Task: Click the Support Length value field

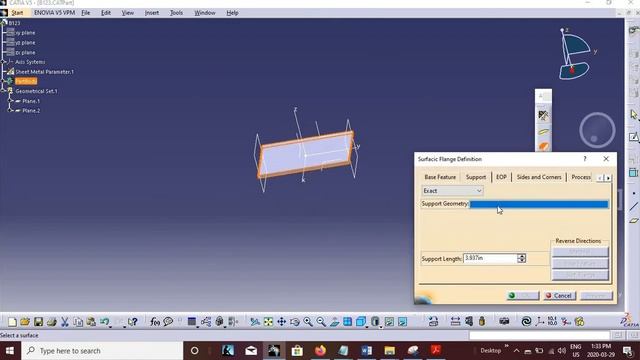Action: tap(490, 258)
